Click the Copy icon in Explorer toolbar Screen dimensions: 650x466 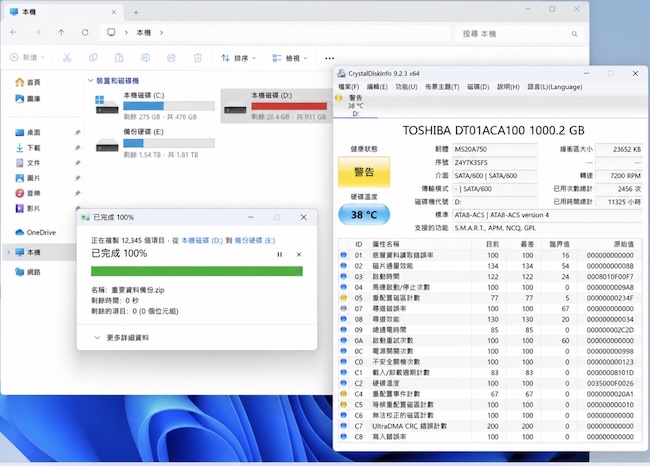[93, 58]
